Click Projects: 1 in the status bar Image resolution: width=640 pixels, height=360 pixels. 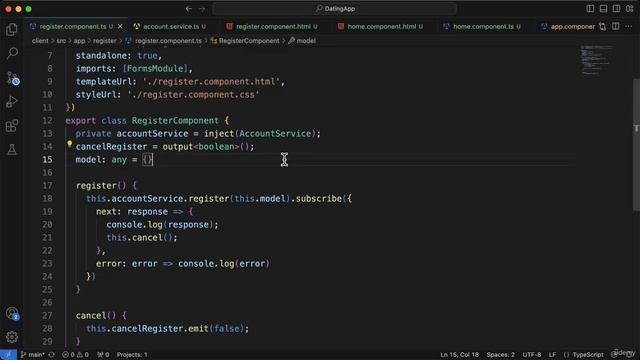132,355
